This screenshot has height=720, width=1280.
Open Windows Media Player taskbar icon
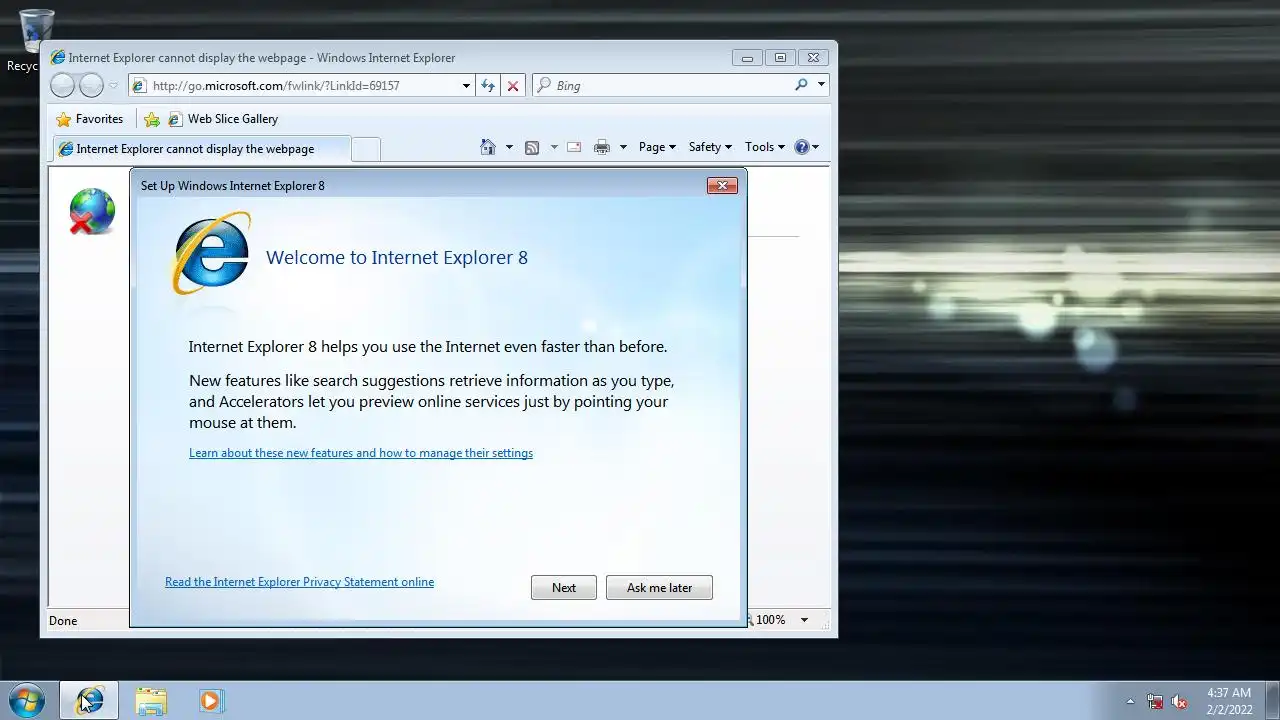point(210,701)
